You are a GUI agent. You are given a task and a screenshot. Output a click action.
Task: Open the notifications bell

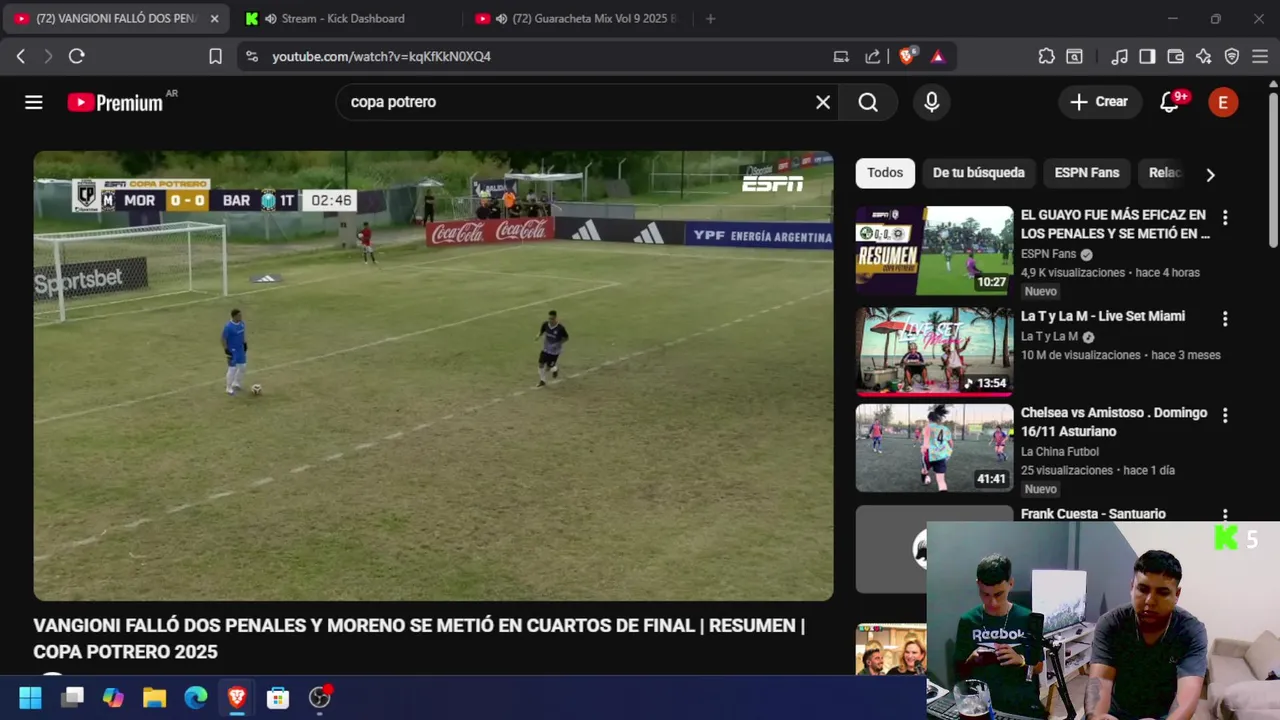[1169, 102]
